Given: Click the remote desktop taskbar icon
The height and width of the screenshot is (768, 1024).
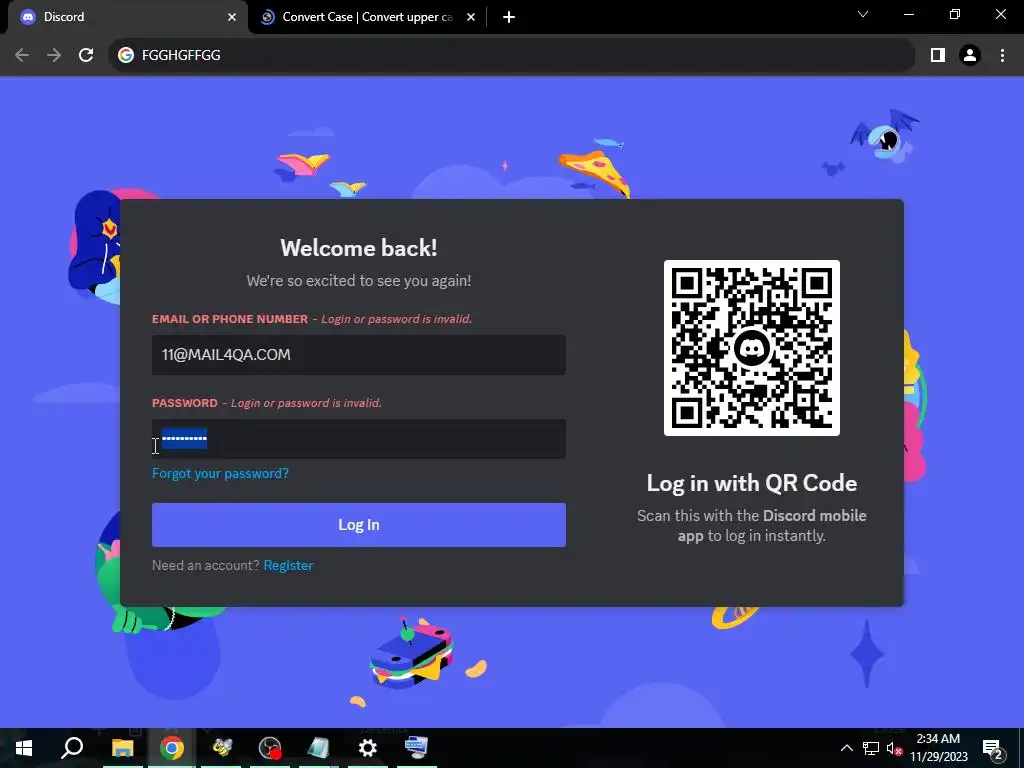Looking at the screenshot, I should click(x=417, y=748).
